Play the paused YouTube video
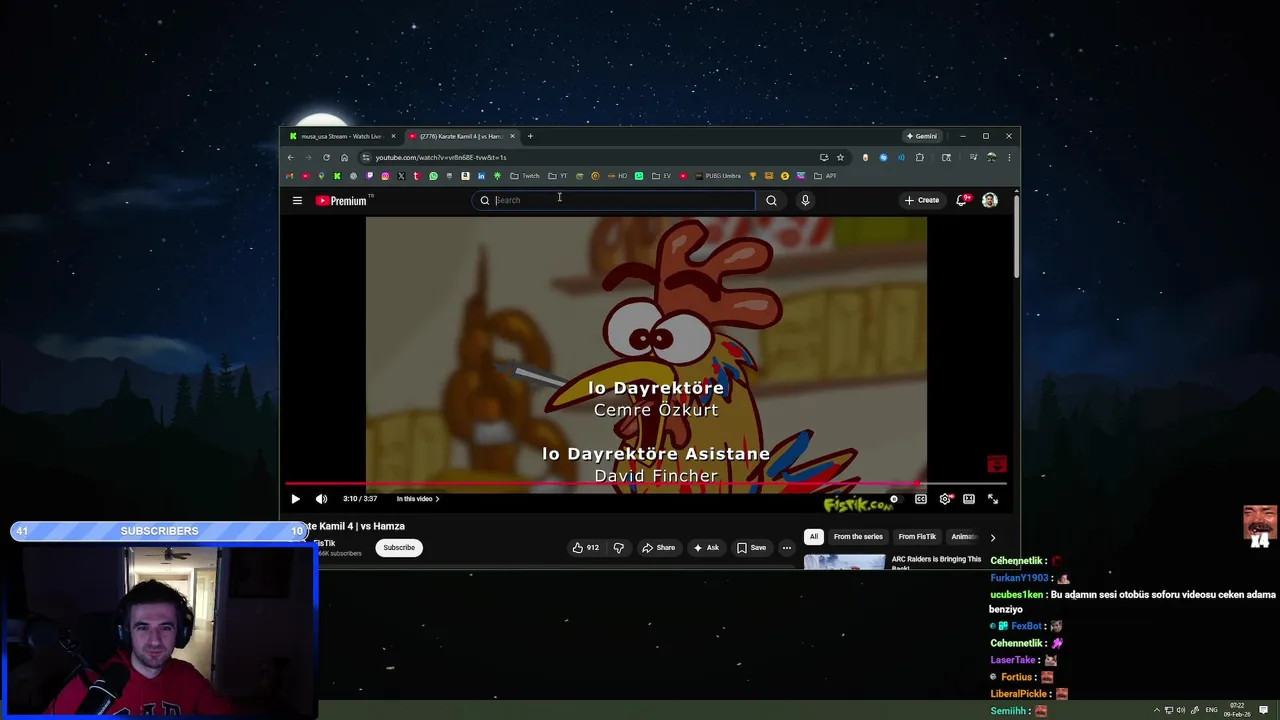 (x=295, y=499)
